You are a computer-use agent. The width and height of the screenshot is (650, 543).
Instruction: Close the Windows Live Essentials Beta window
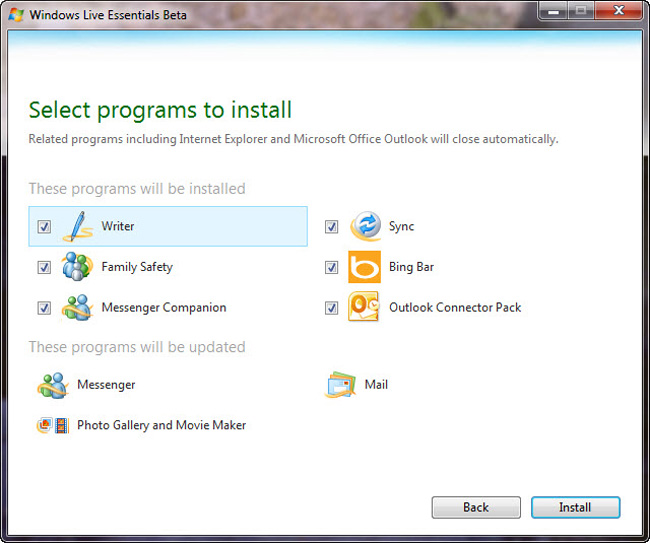click(617, 11)
